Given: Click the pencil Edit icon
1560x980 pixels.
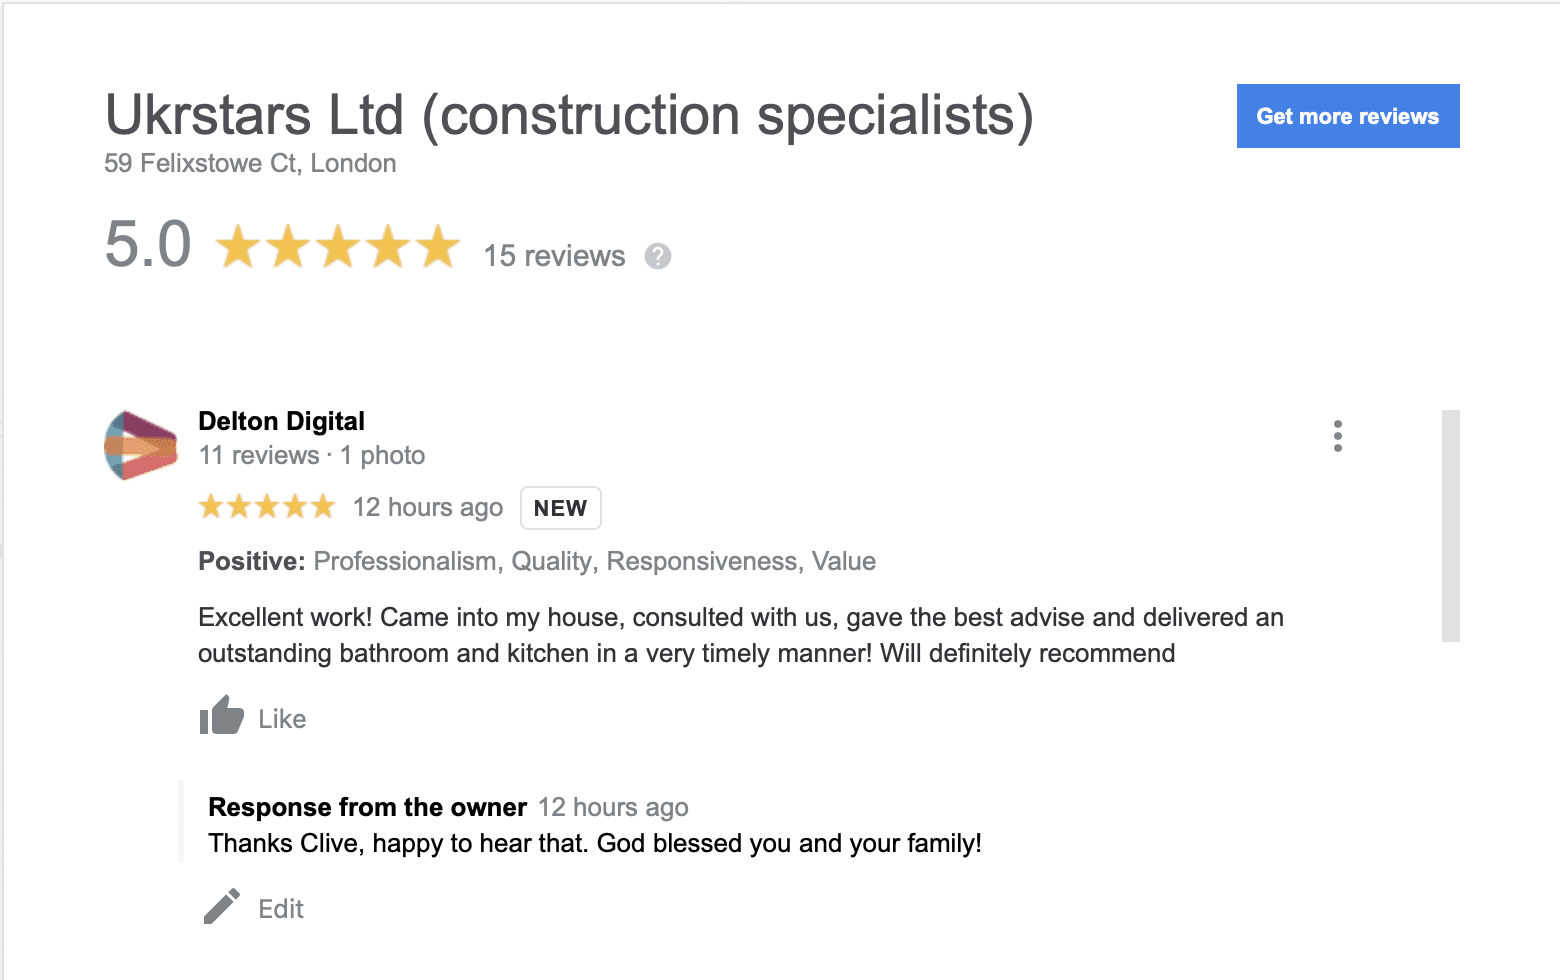Looking at the screenshot, I should pos(221,907).
